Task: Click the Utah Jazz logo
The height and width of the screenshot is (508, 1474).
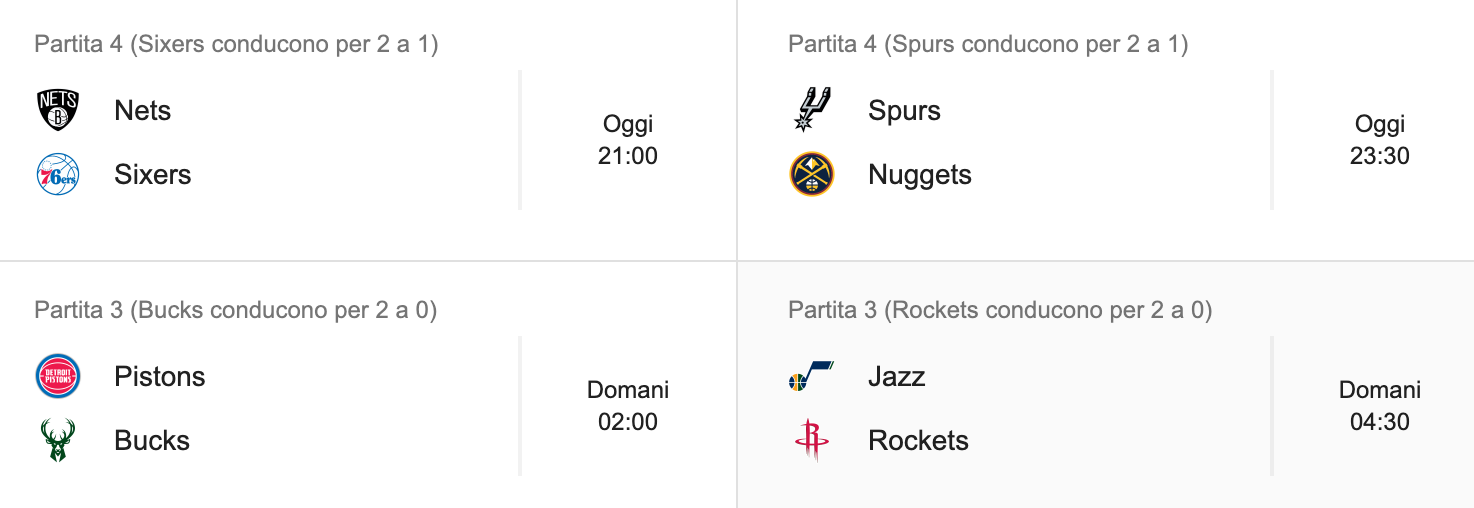Action: click(x=811, y=376)
